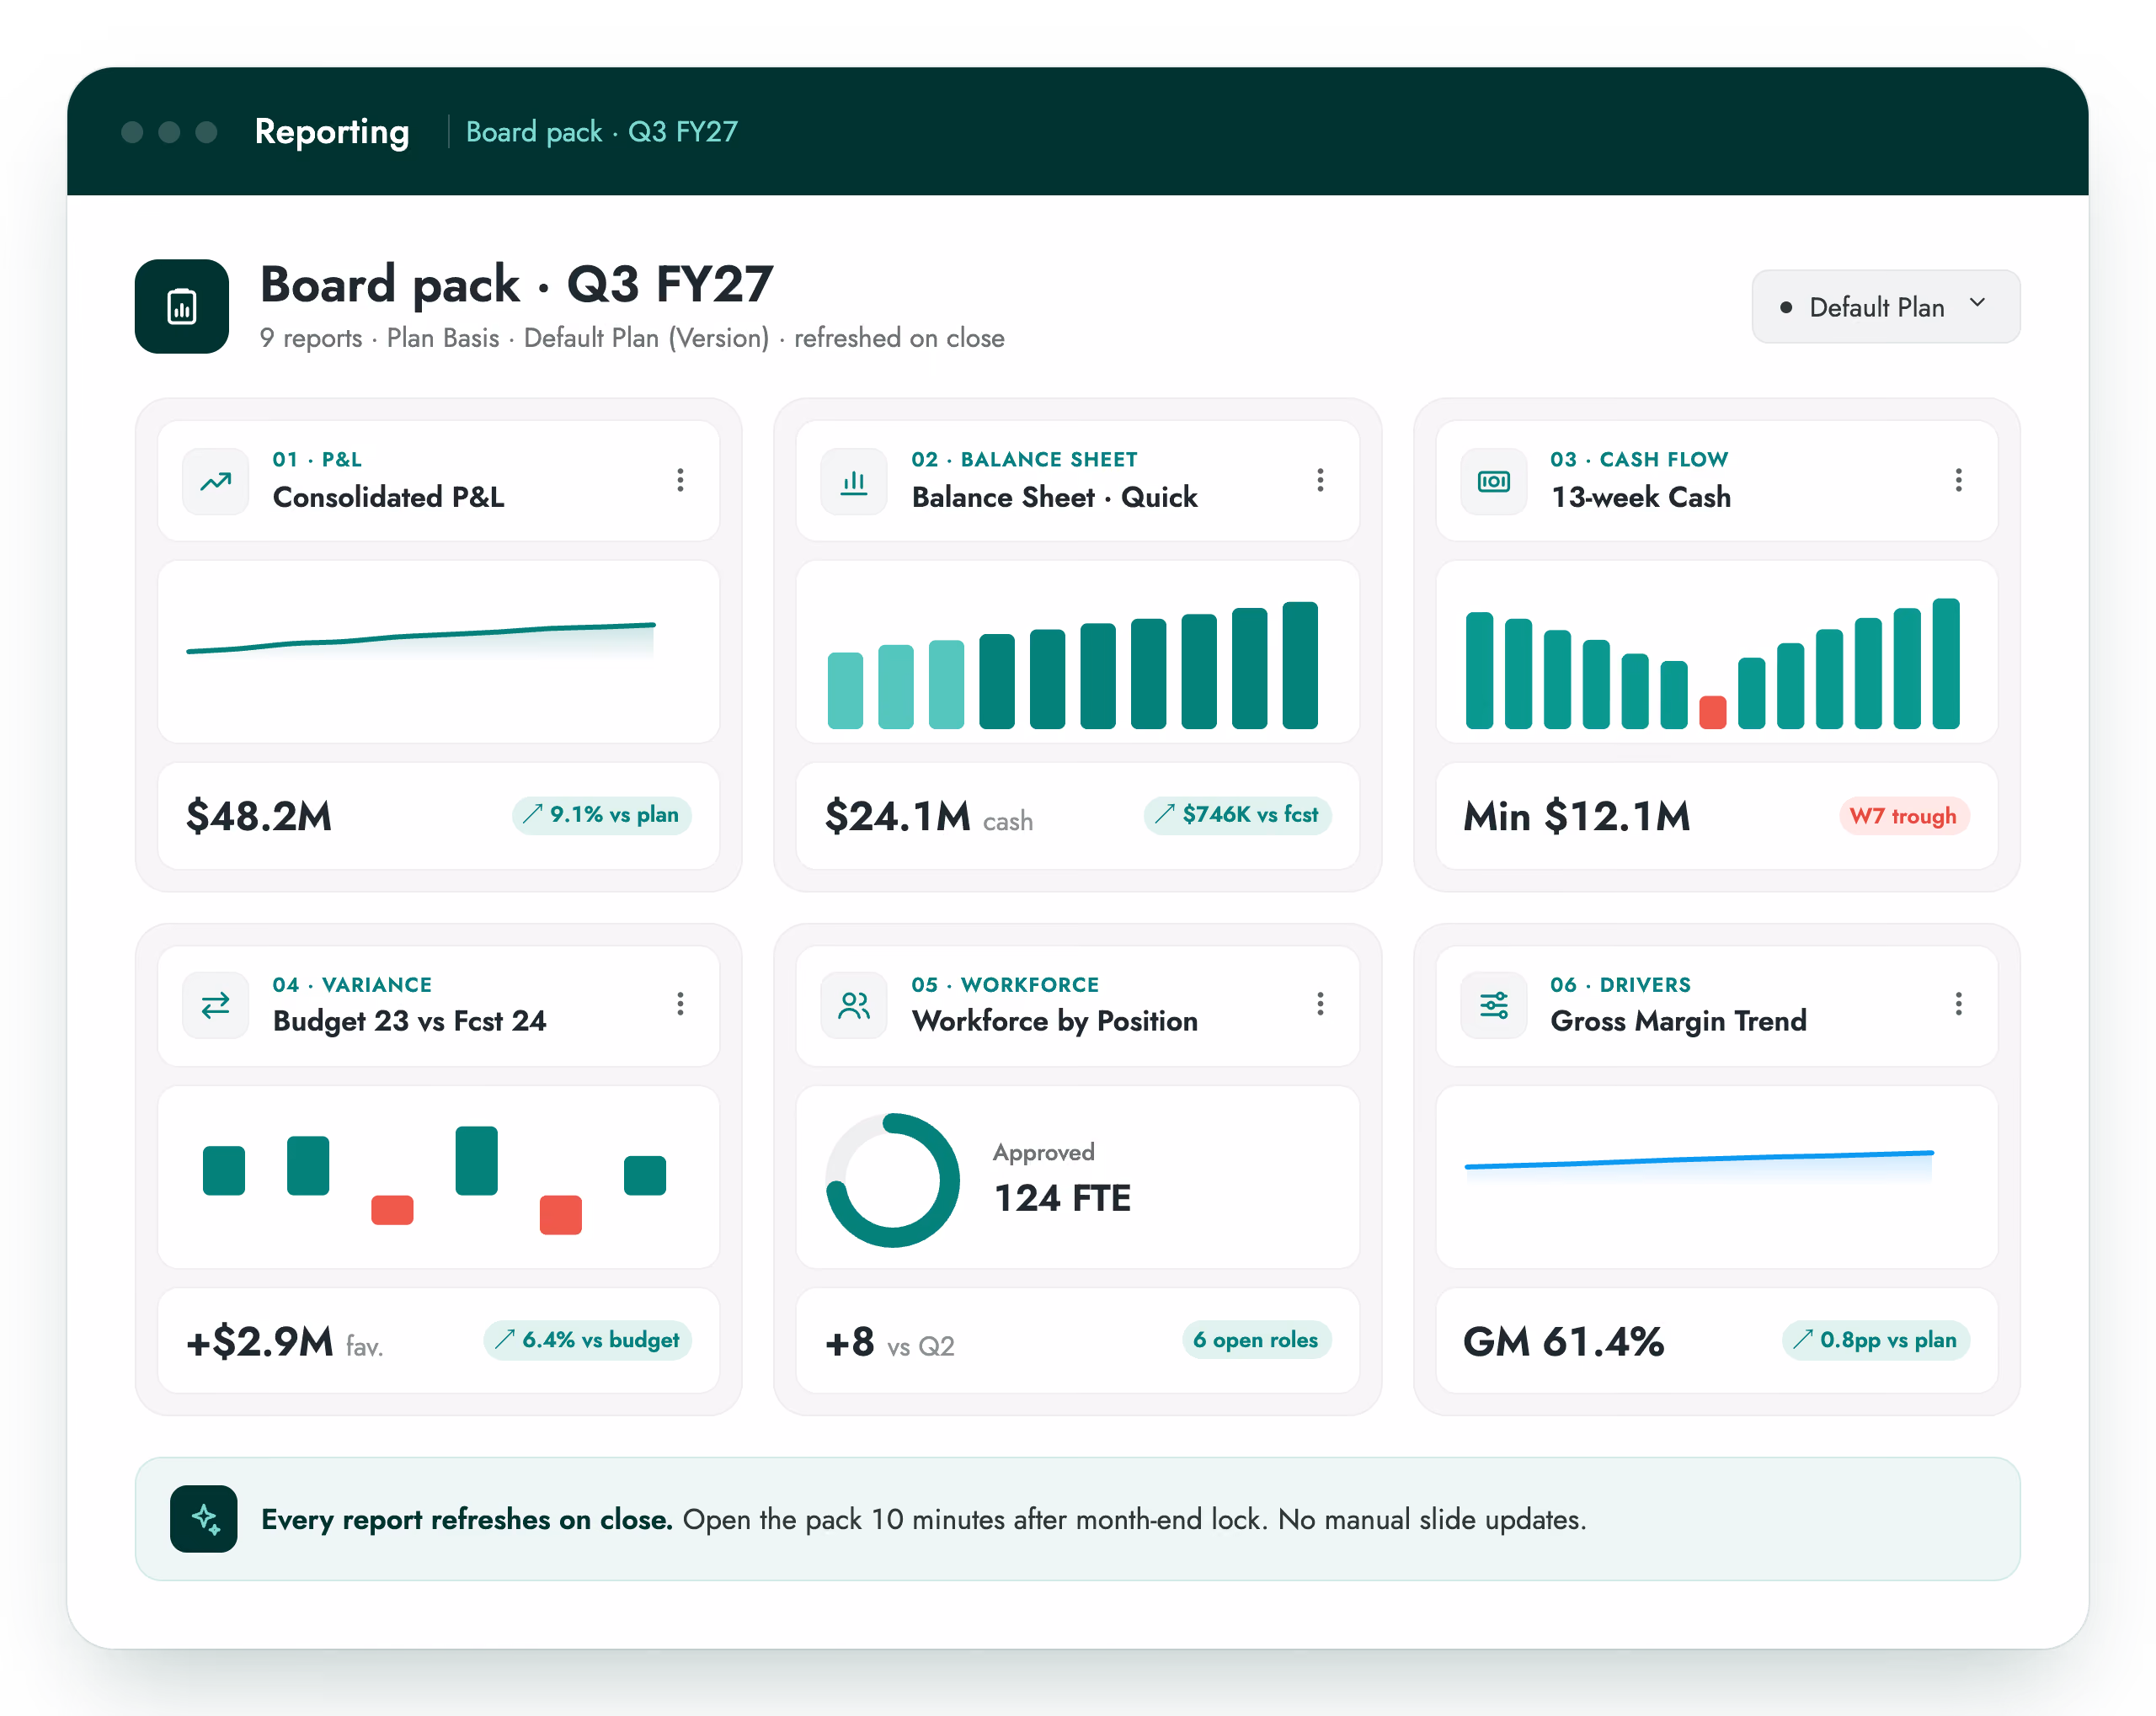
Task: Click the Variance swap arrows icon
Action: (216, 1005)
